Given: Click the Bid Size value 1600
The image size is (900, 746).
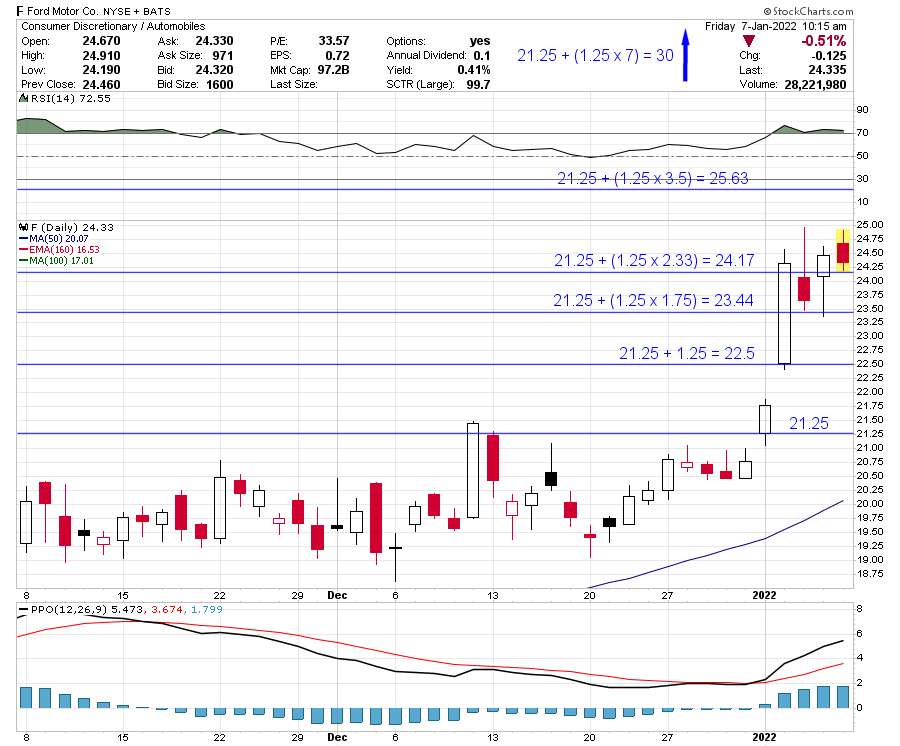Looking at the screenshot, I should [220, 84].
